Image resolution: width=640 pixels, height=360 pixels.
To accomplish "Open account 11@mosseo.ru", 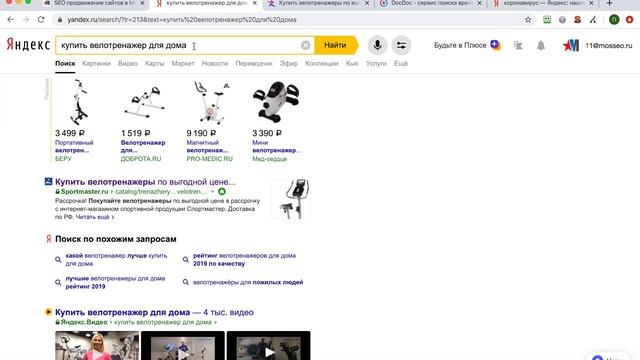I will click(609, 45).
